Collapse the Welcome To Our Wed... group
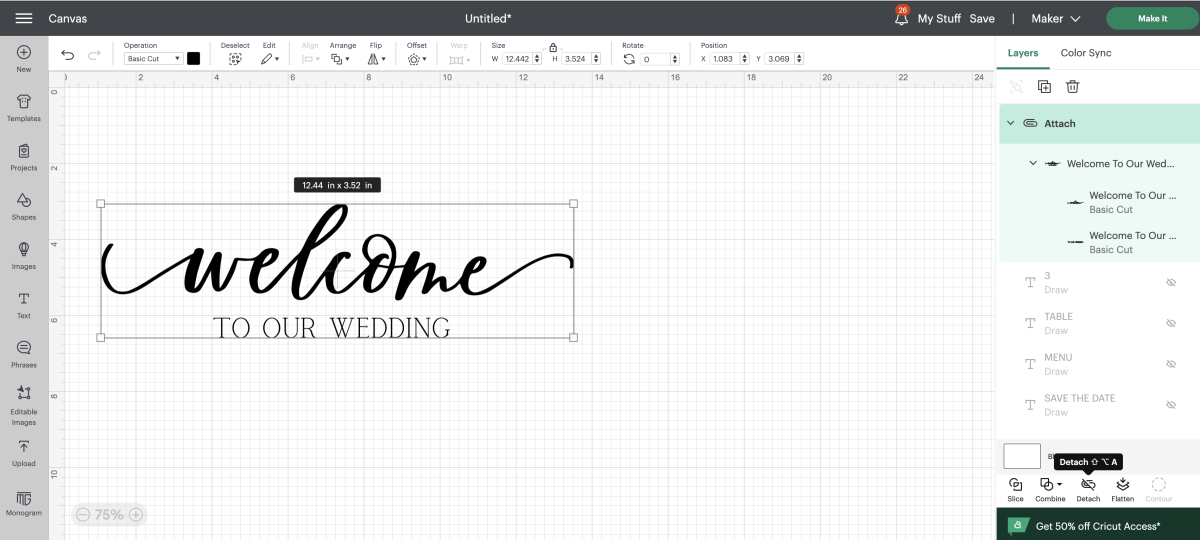The width and height of the screenshot is (1200, 540). click(1033, 163)
